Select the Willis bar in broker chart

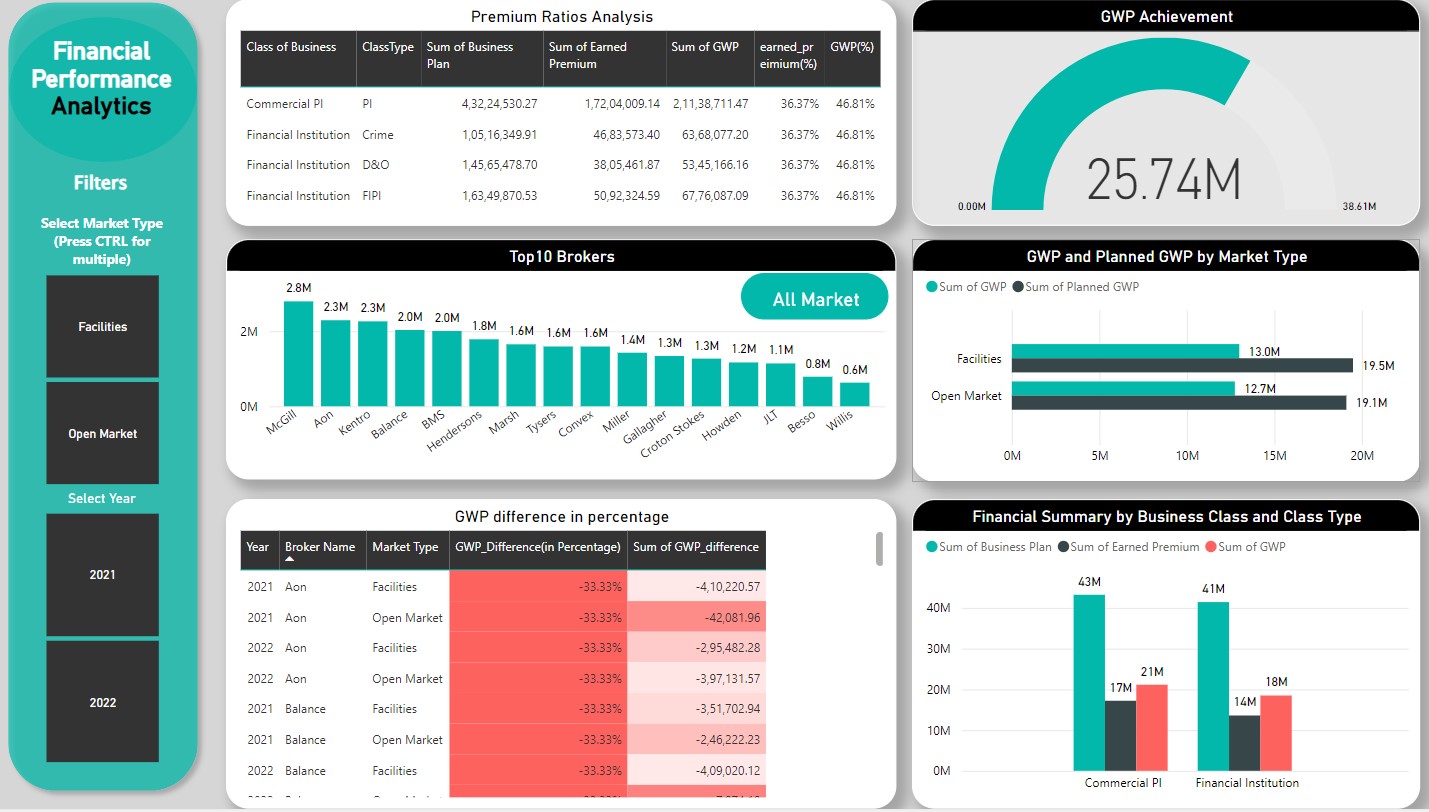click(854, 394)
